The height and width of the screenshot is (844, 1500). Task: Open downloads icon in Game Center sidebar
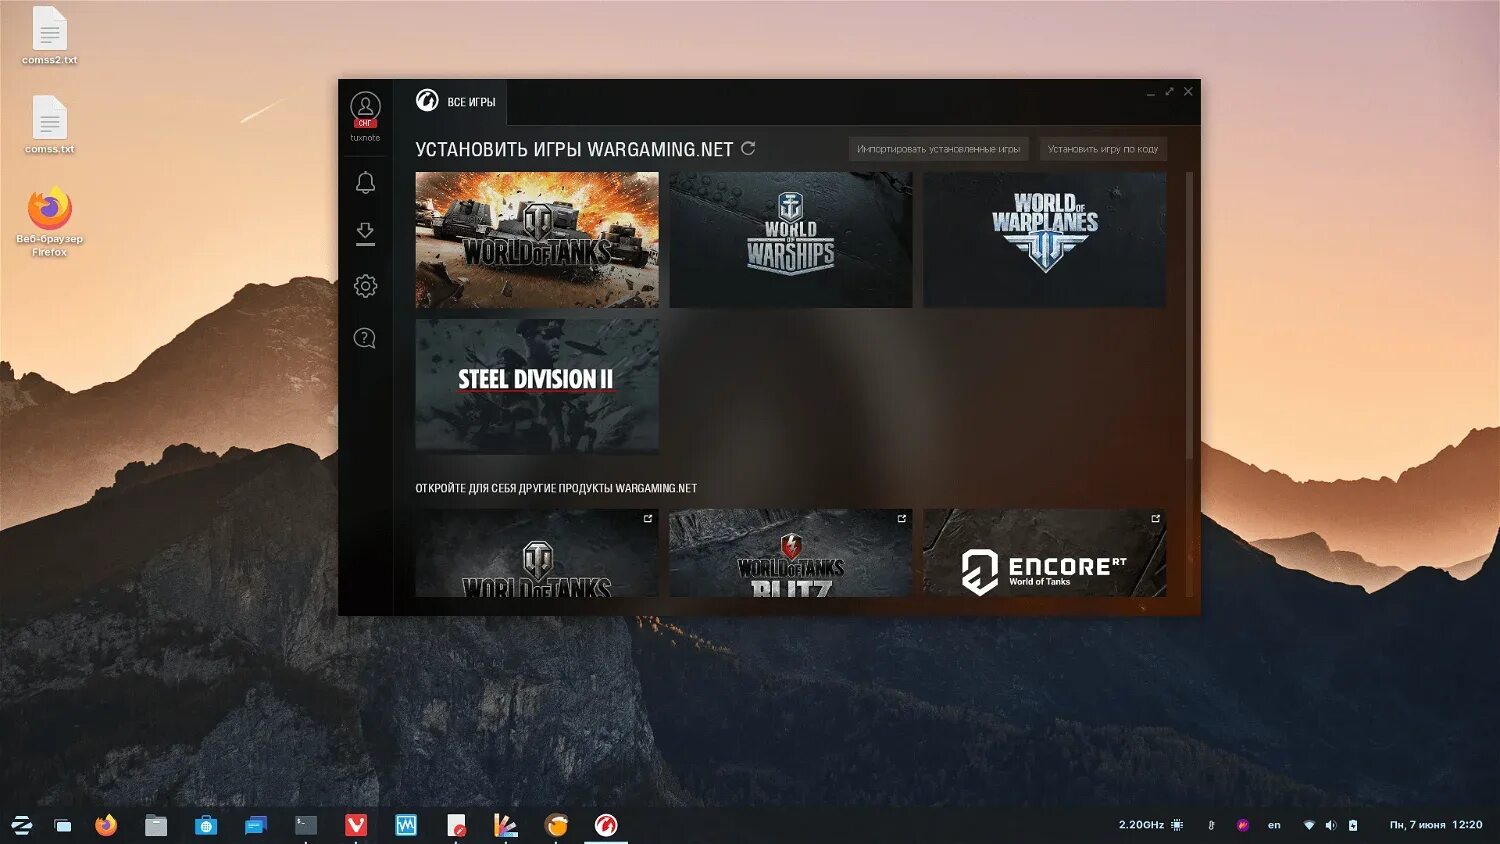[365, 234]
